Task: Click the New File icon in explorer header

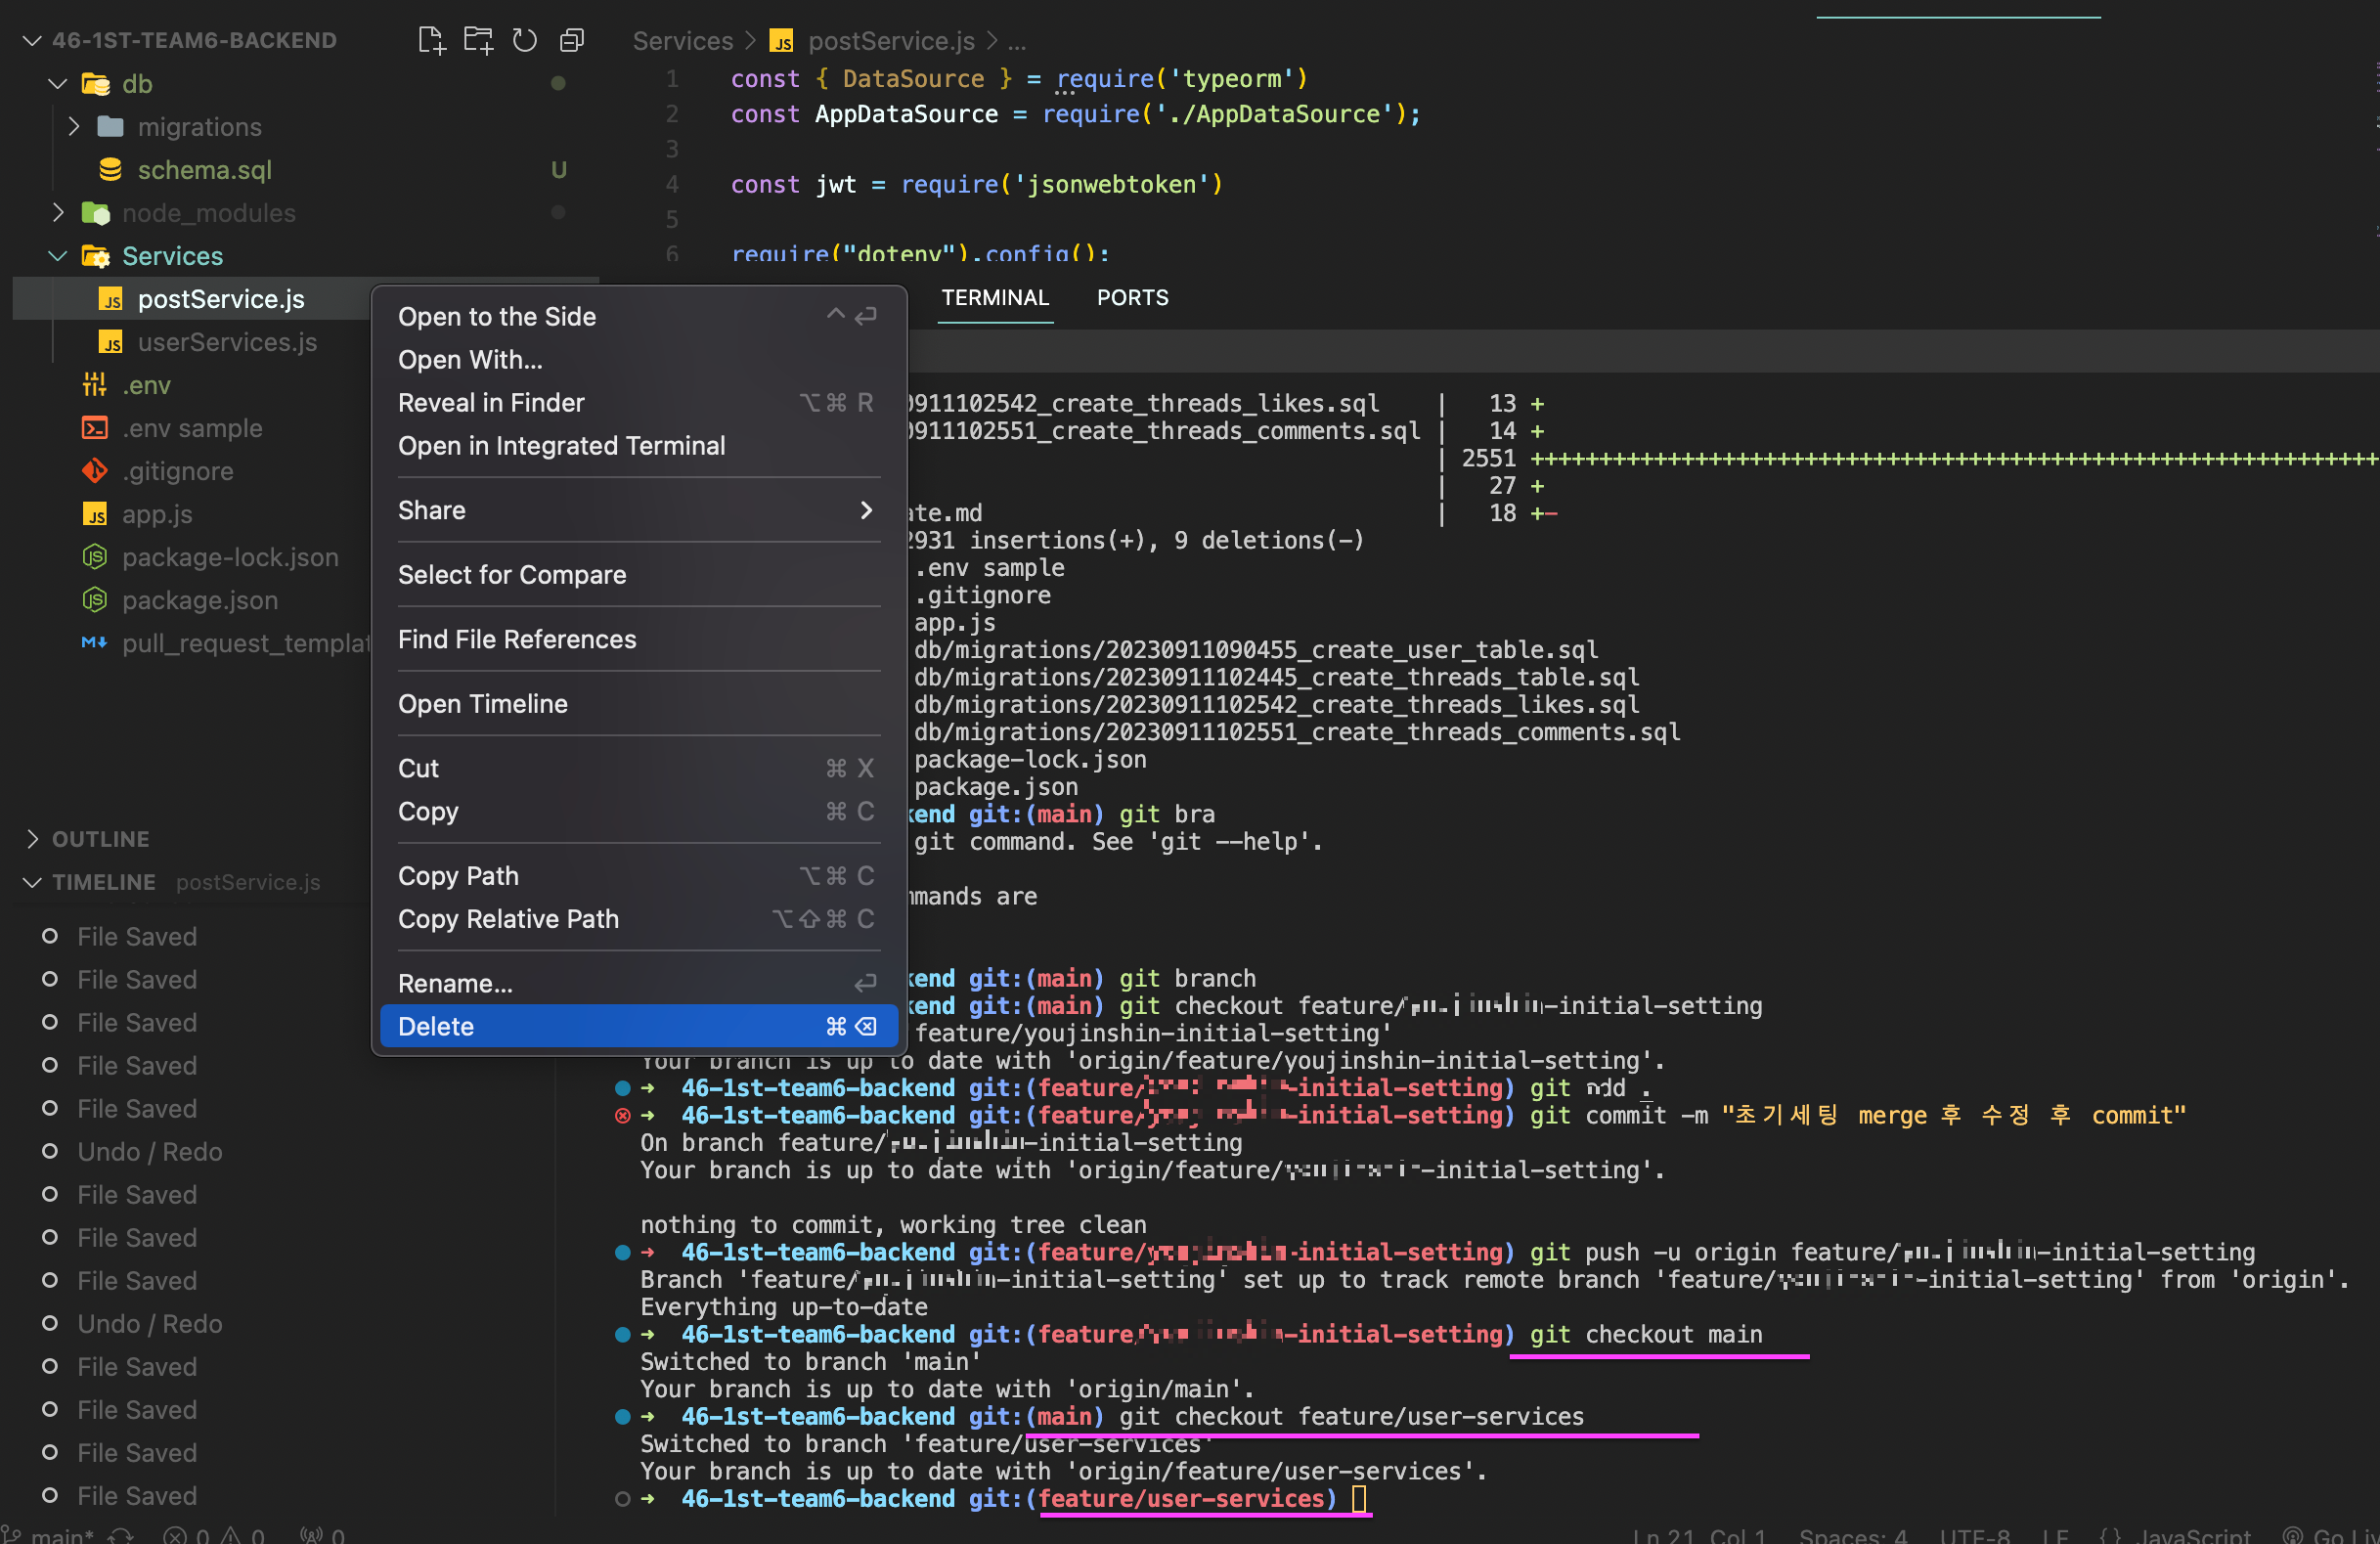Action: pyautogui.click(x=431, y=40)
